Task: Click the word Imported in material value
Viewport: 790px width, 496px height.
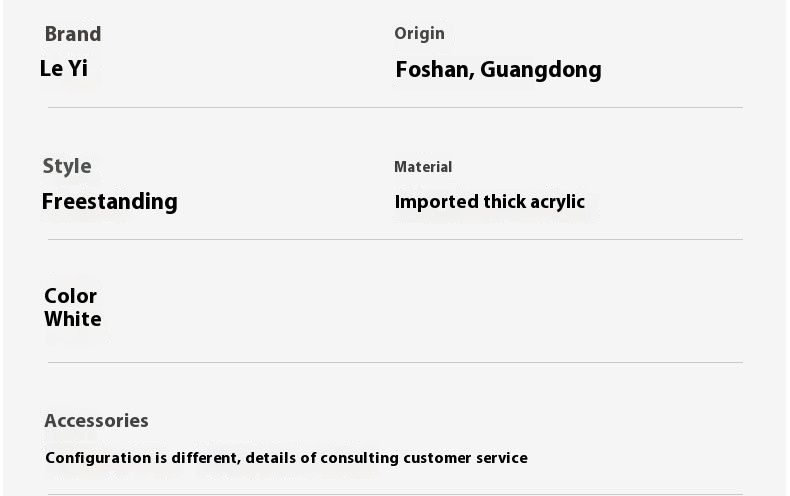Action: click(437, 202)
